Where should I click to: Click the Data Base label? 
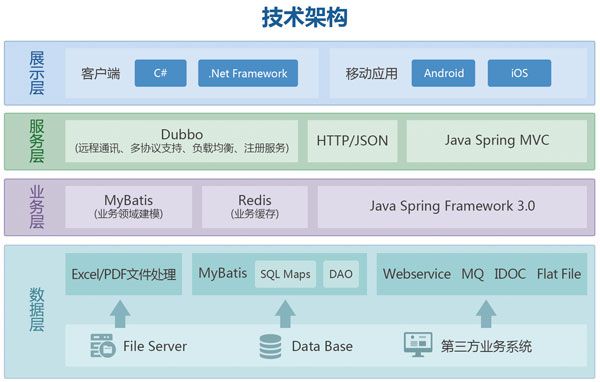pyautogui.click(x=322, y=346)
